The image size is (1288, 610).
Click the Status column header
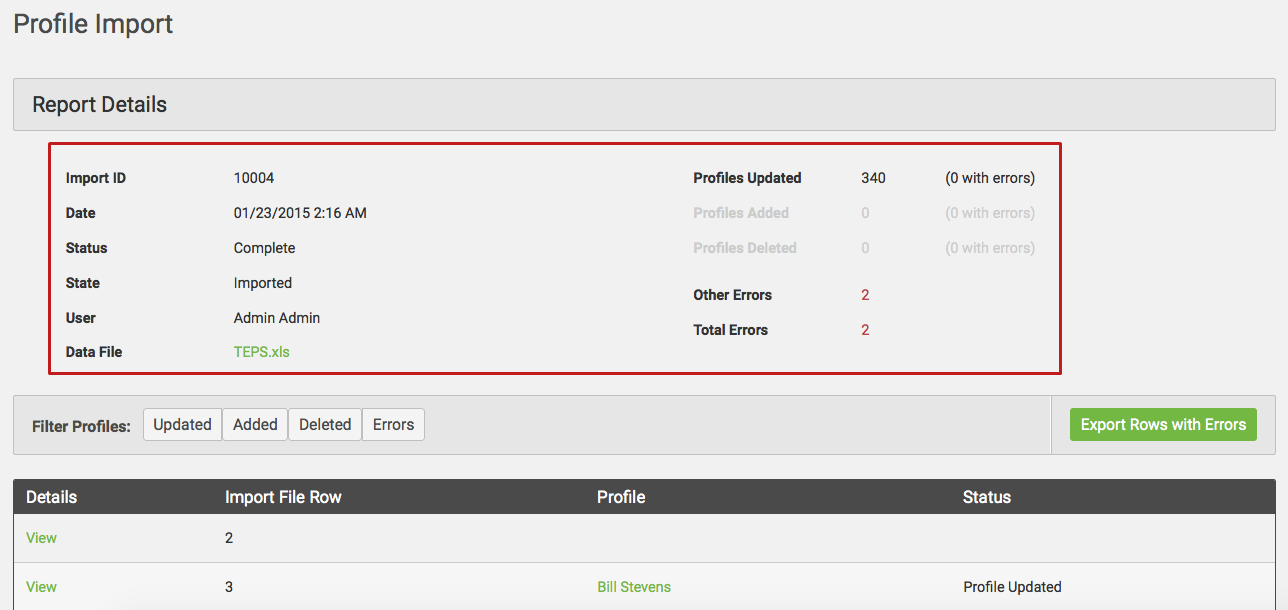pyautogui.click(x=987, y=497)
